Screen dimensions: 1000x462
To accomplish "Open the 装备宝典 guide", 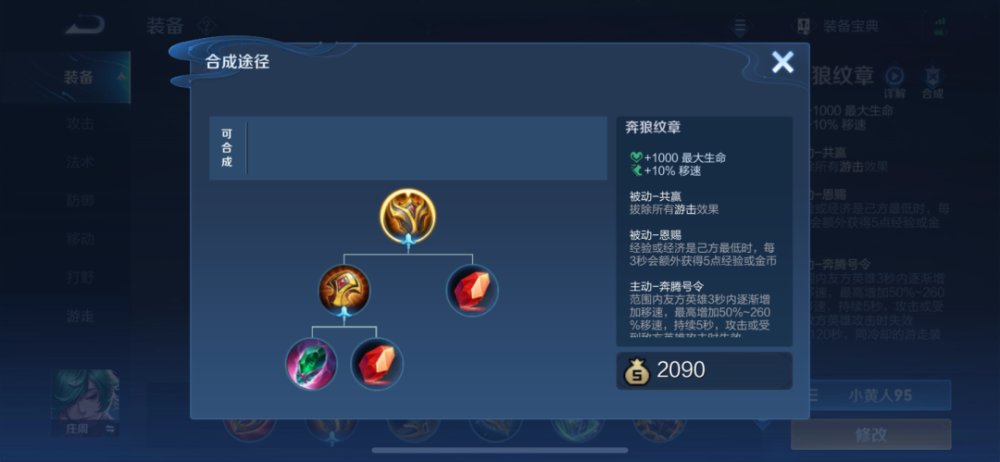I will pyautogui.click(x=836, y=26).
